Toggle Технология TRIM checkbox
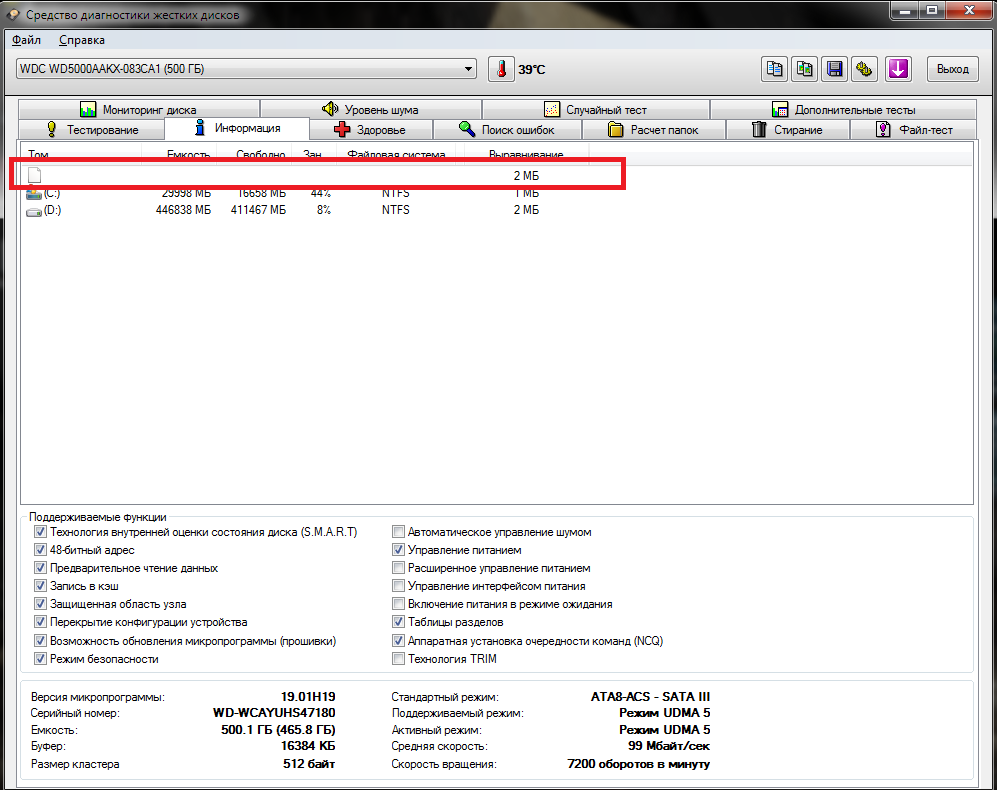The height and width of the screenshot is (790, 997). click(x=398, y=659)
